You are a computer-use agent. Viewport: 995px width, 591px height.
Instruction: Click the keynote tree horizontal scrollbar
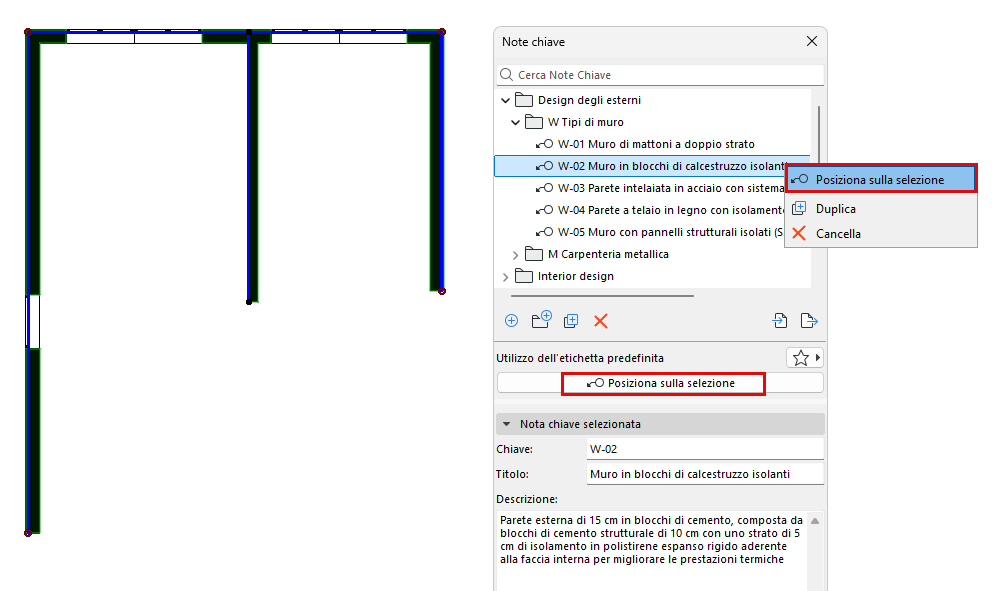tap(602, 296)
